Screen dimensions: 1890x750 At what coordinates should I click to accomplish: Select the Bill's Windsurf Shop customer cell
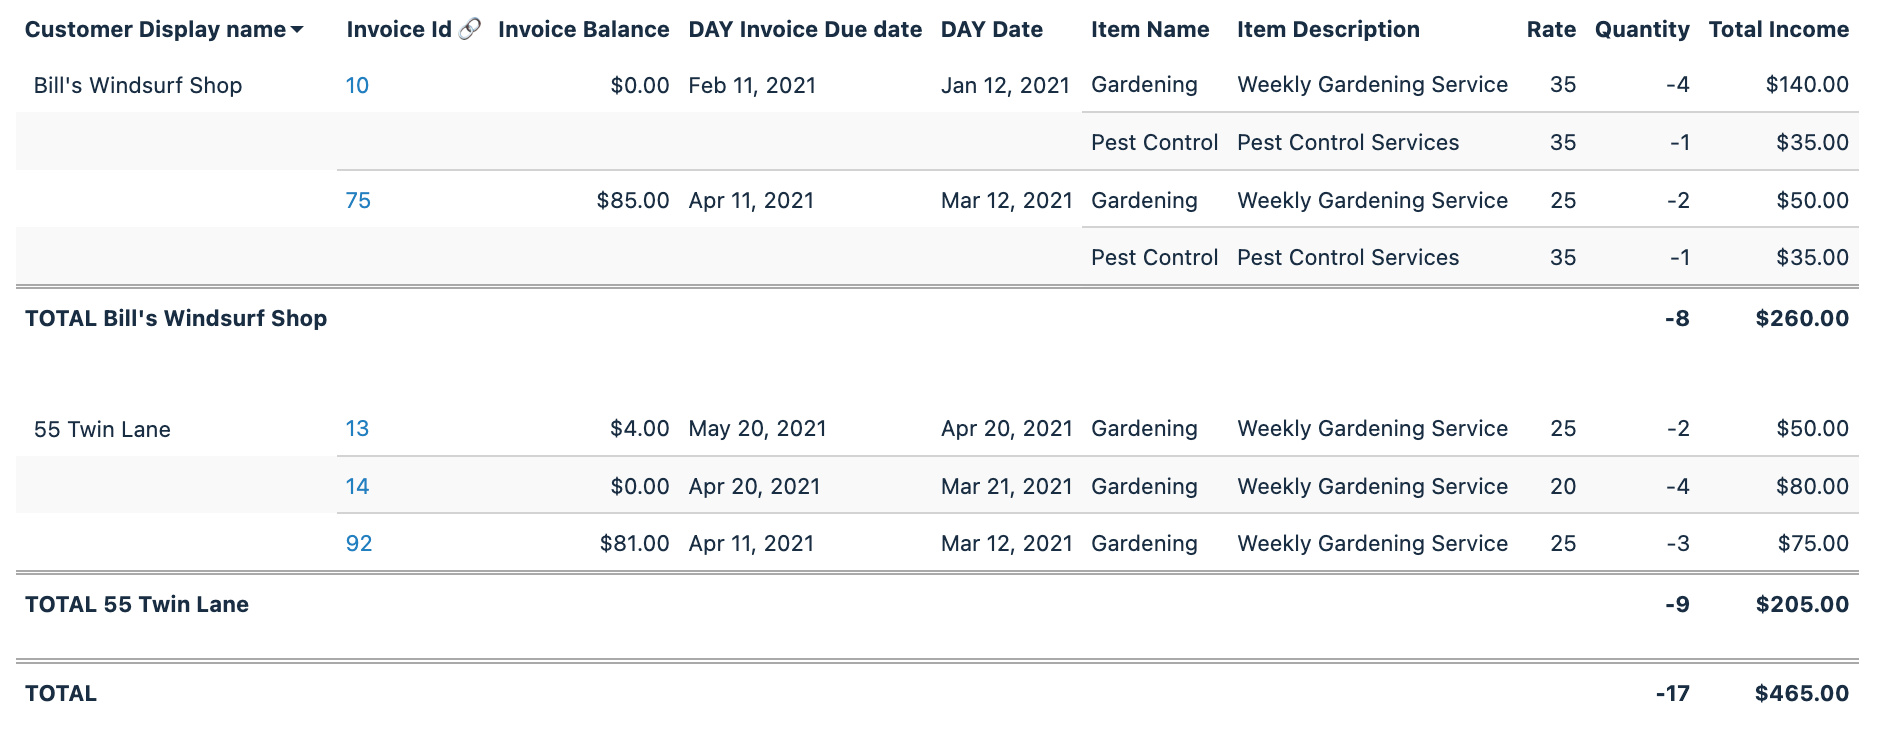138,86
